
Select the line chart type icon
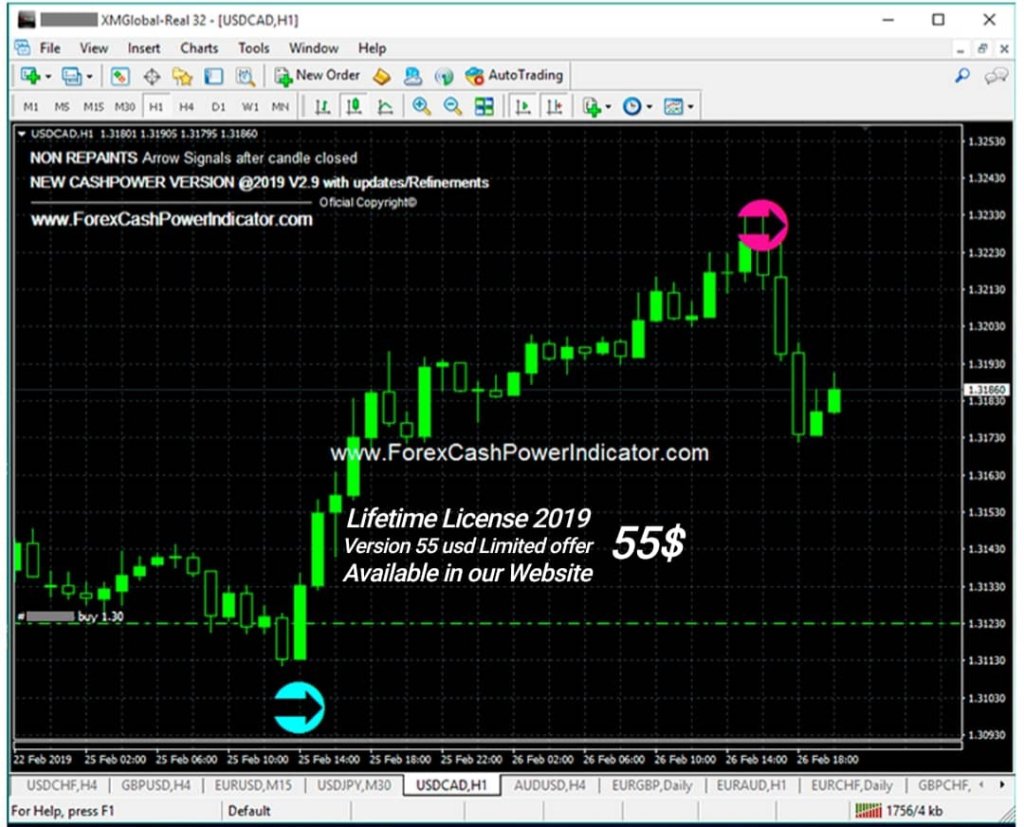(385, 106)
